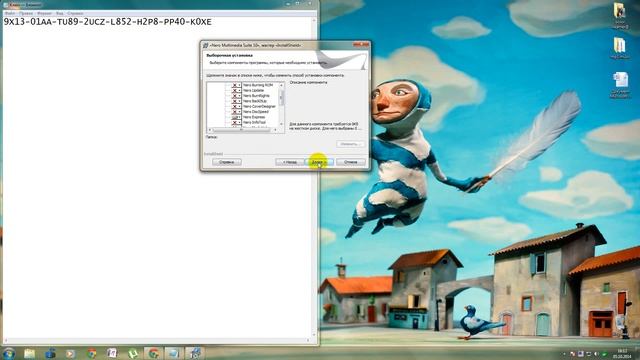The height and width of the screenshot is (360, 640).
Task: Open the Справка menu in Notepad
Action: click(x=75, y=13)
